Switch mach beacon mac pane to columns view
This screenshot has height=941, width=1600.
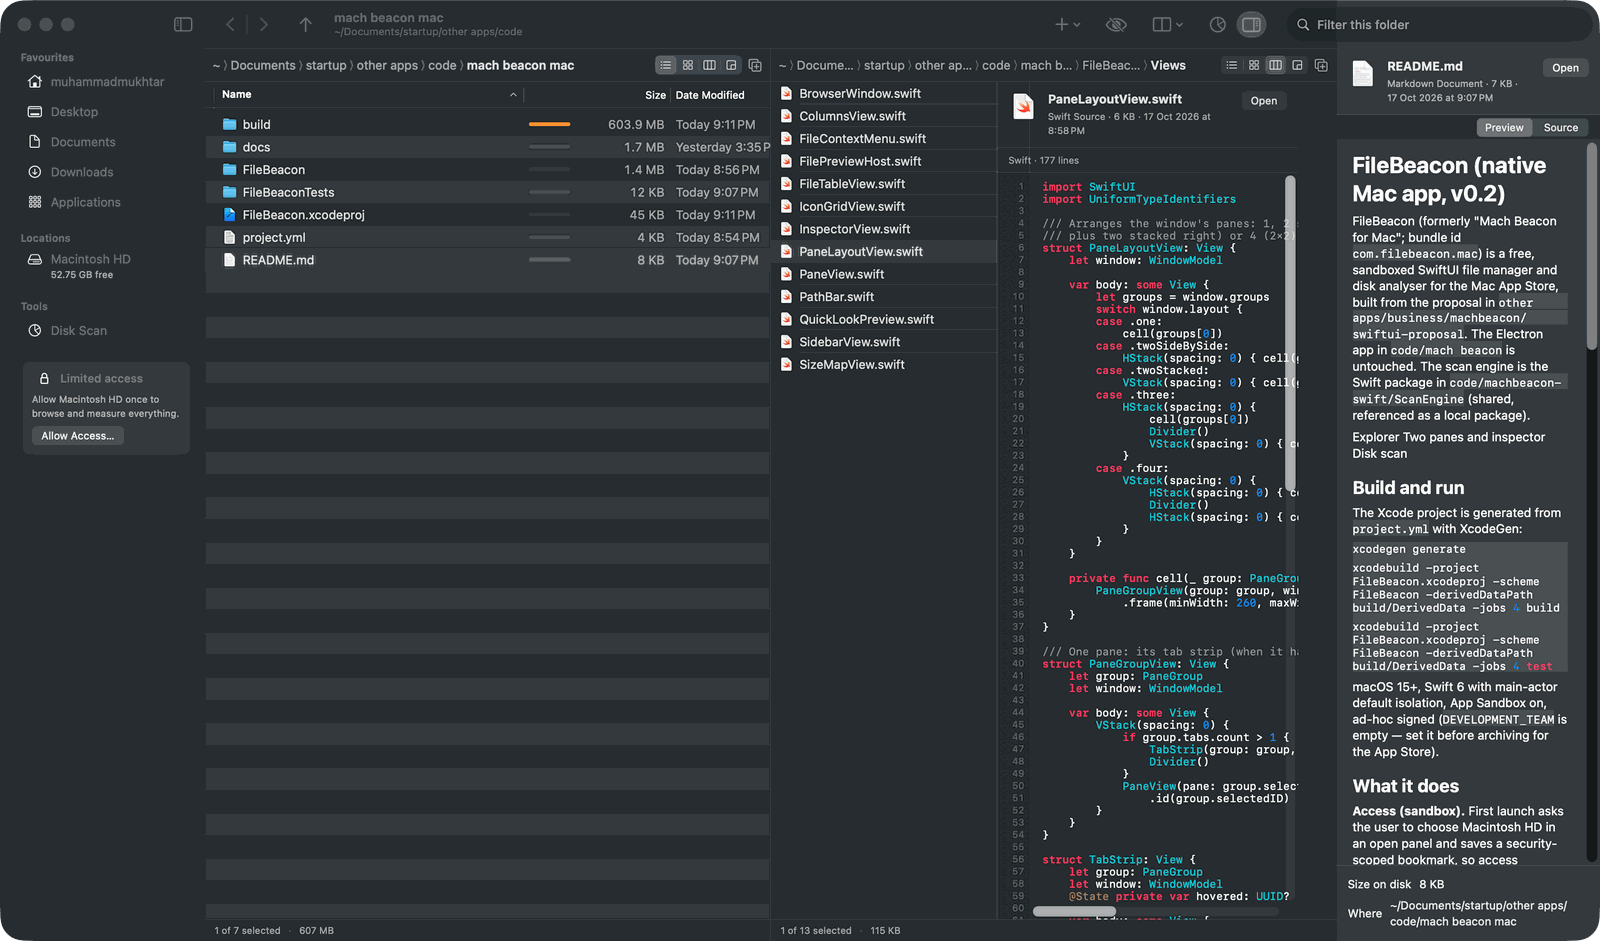[x=710, y=65]
